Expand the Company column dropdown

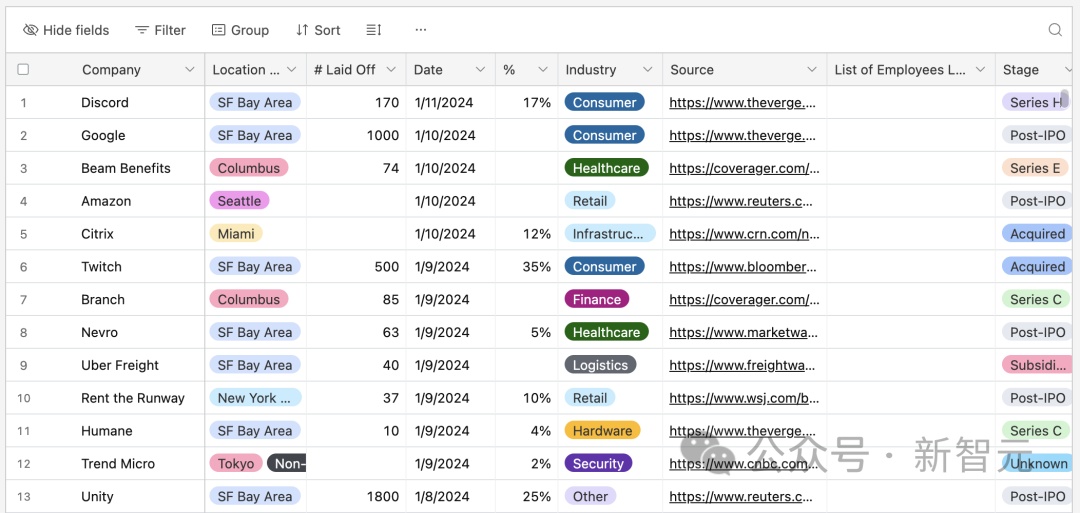pos(190,70)
